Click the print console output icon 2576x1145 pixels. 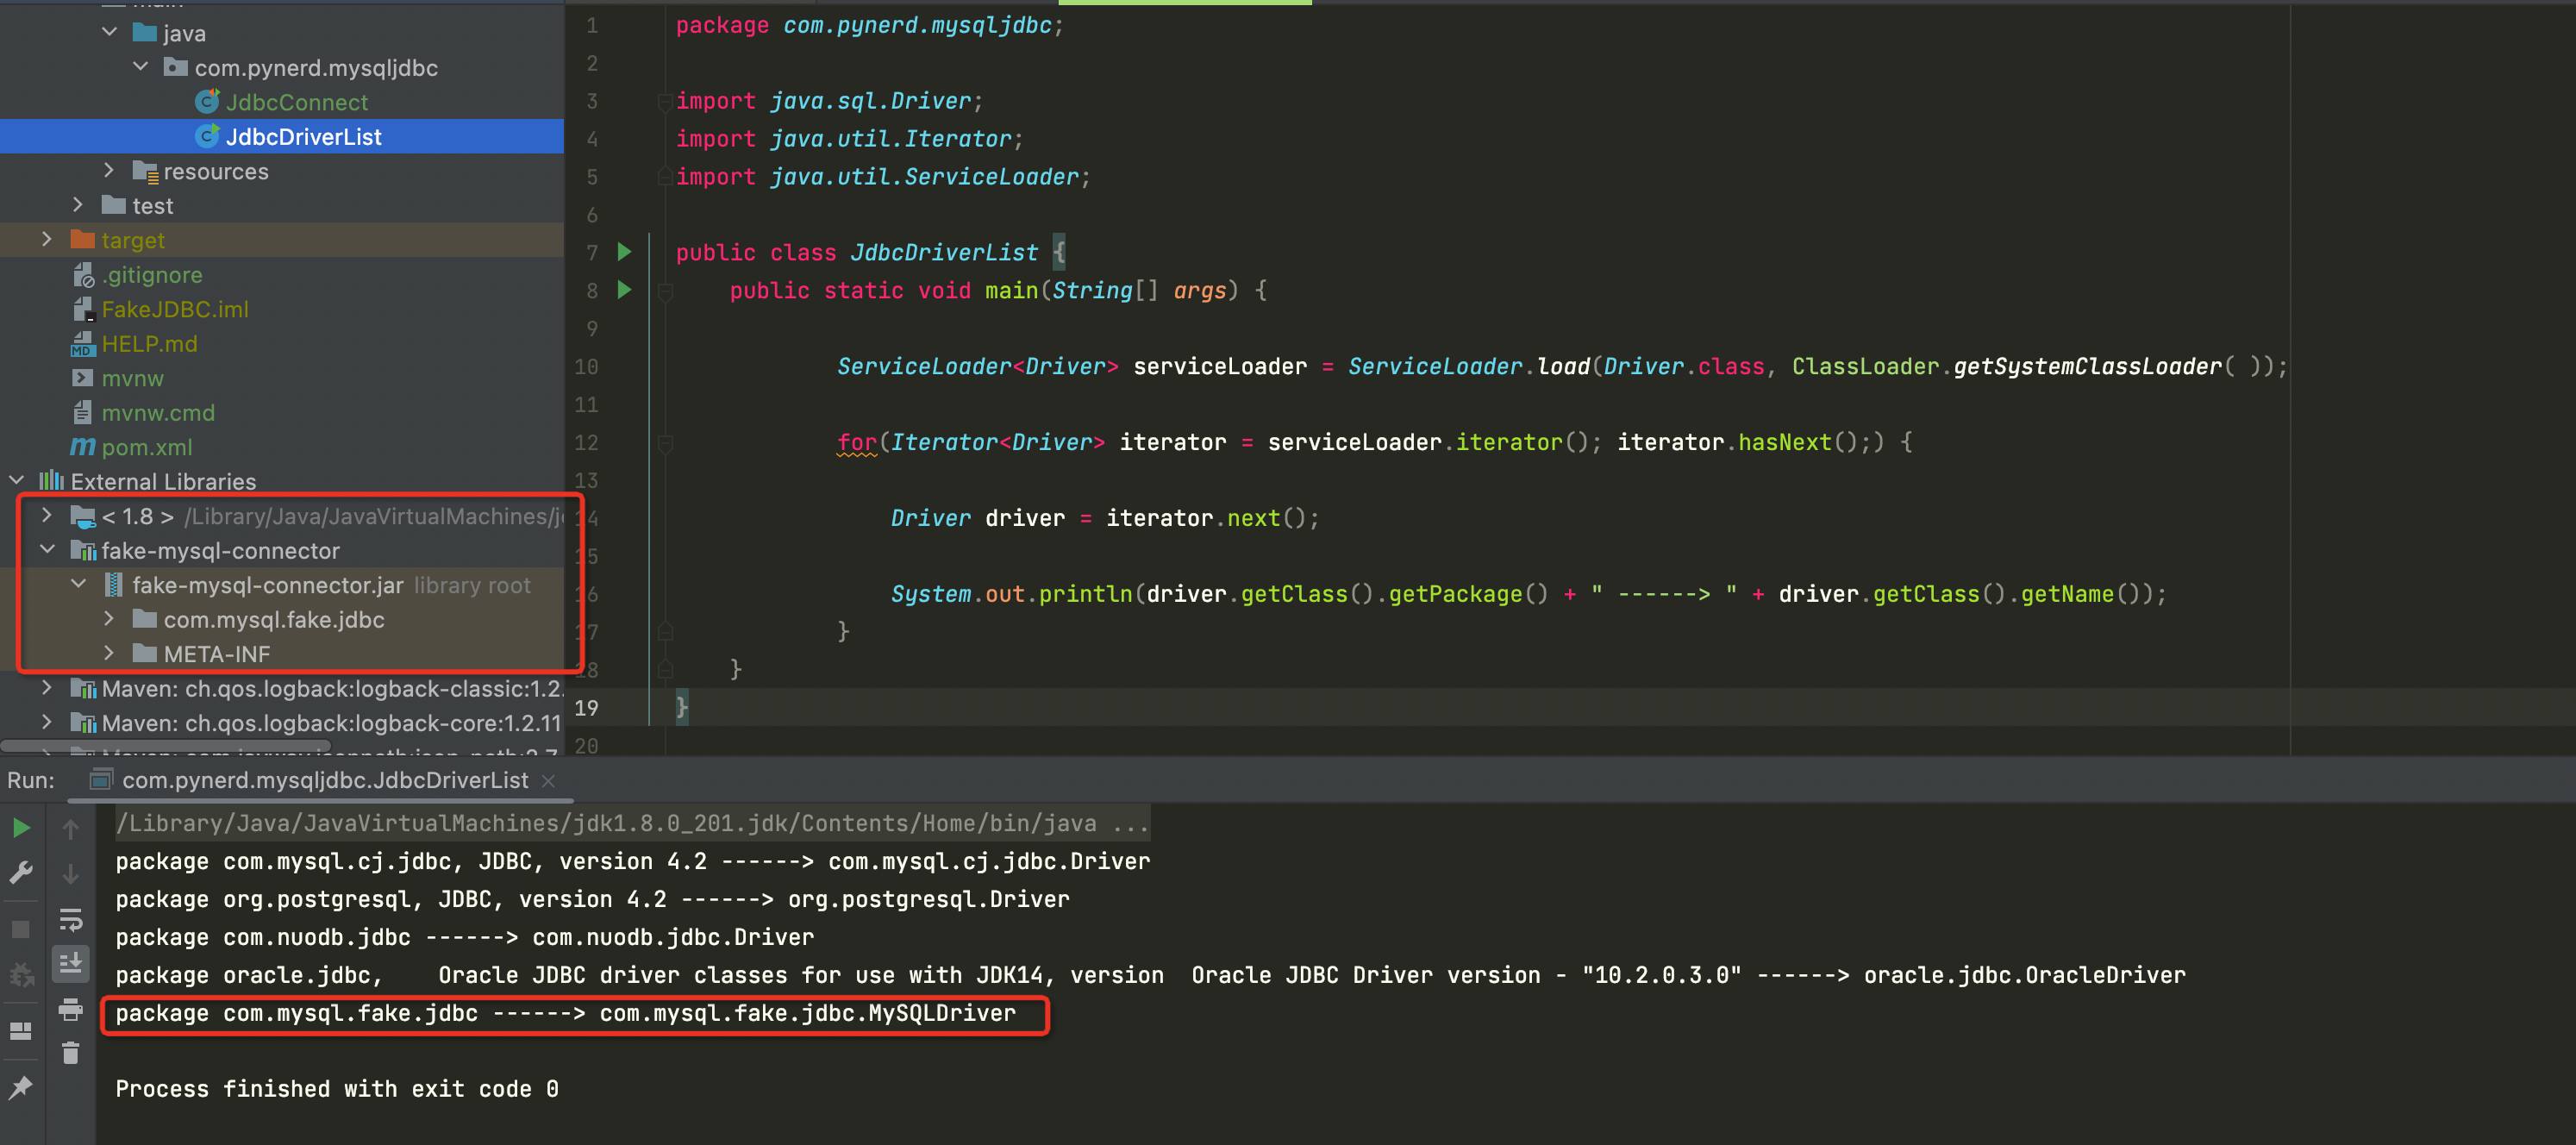pyautogui.click(x=71, y=1010)
